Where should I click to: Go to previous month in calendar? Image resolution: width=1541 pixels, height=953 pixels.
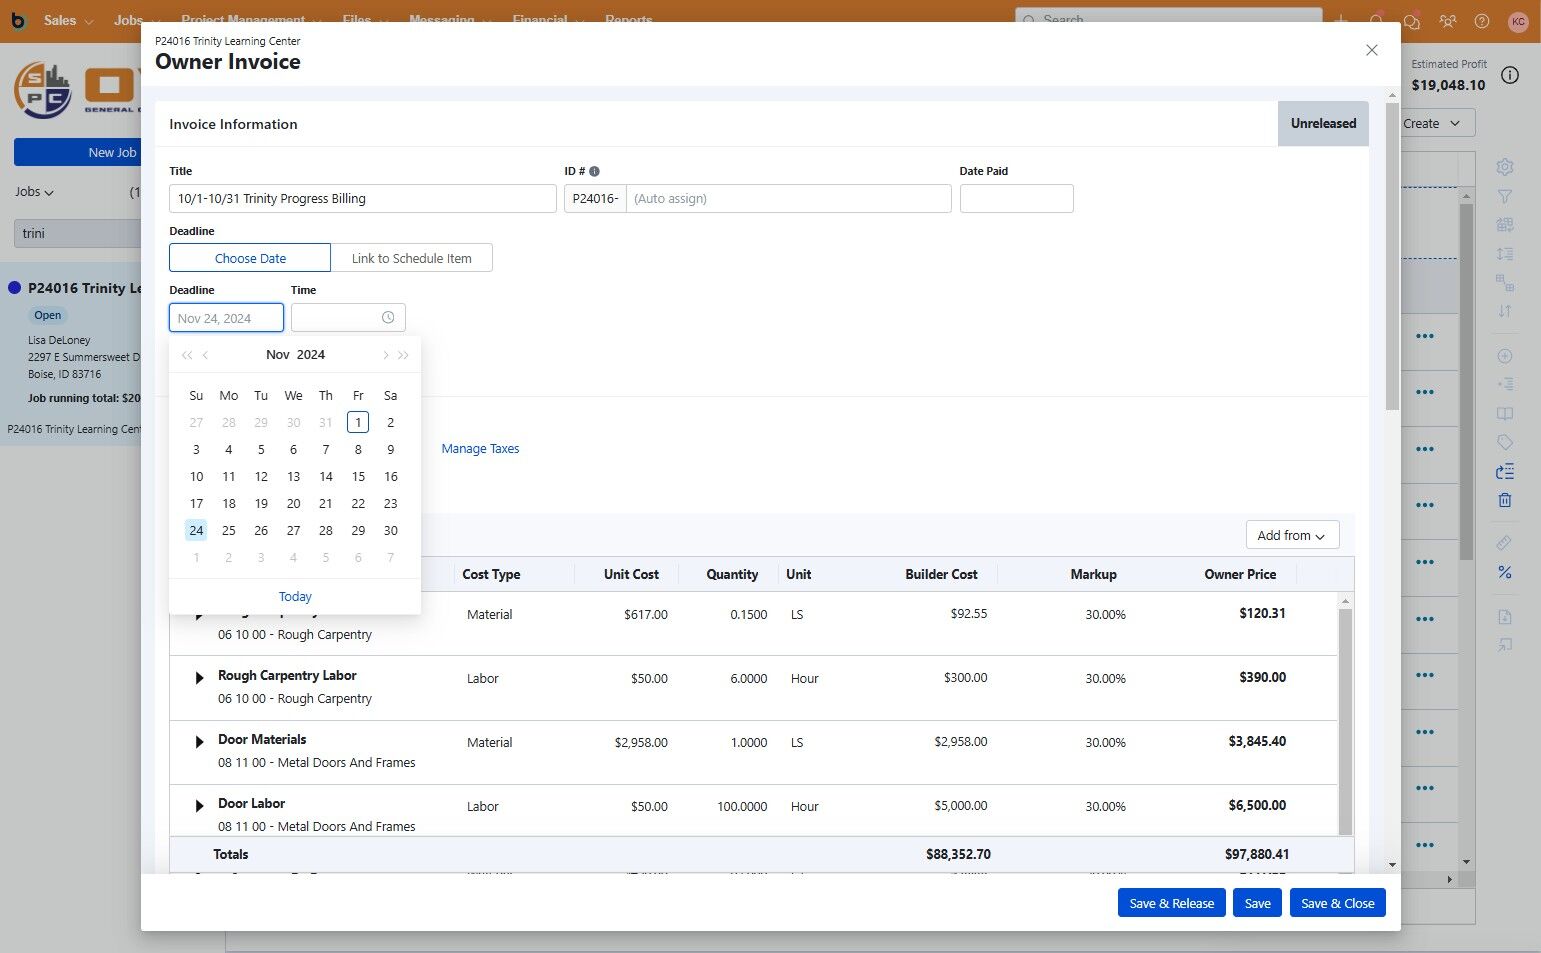click(x=206, y=355)
